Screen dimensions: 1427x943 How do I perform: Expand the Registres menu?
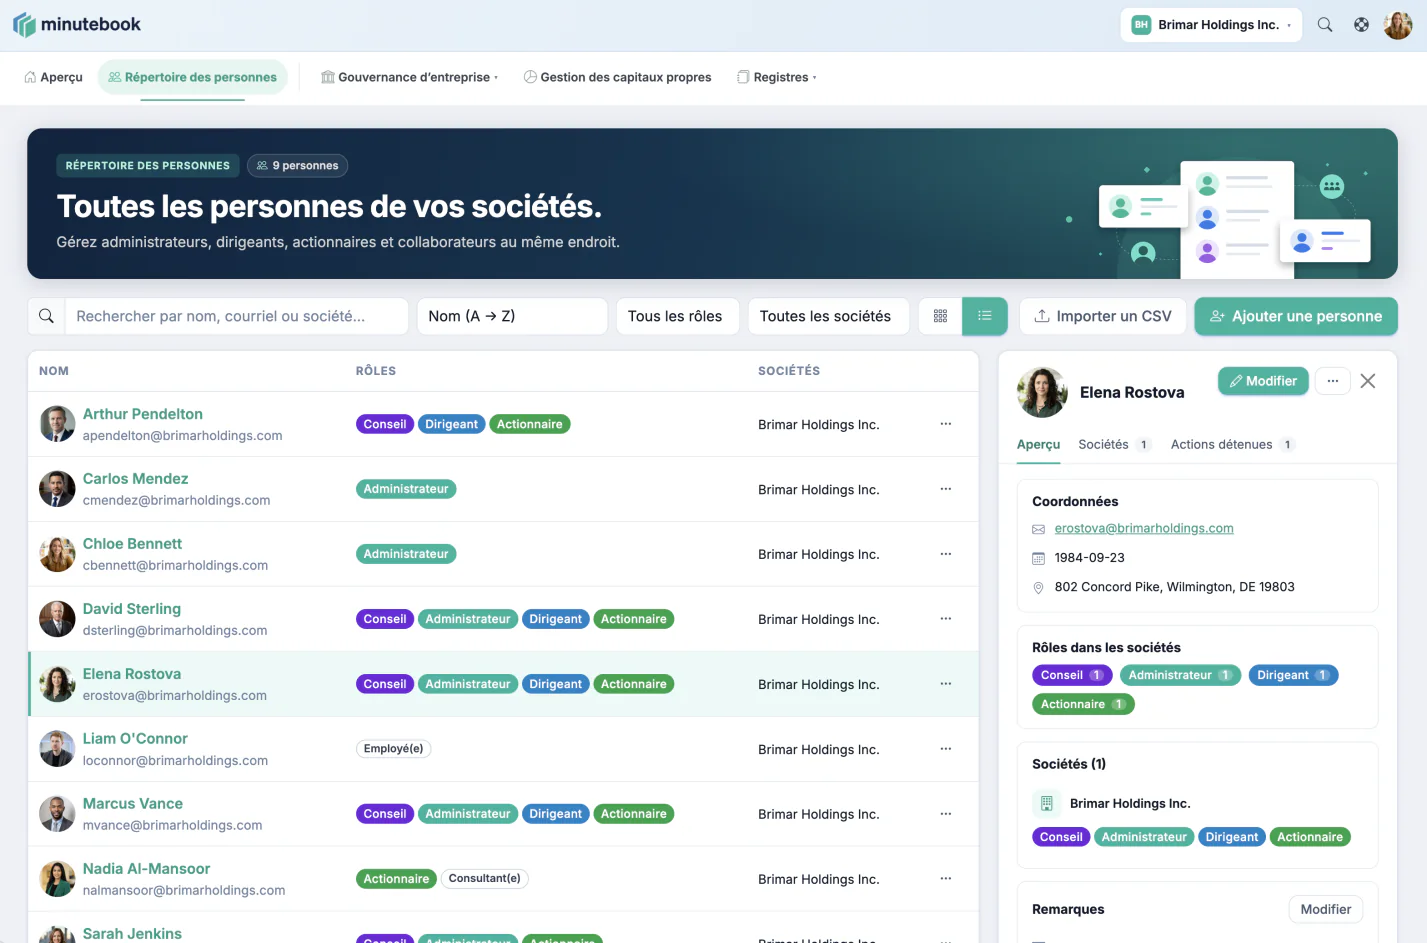(777, 77)
